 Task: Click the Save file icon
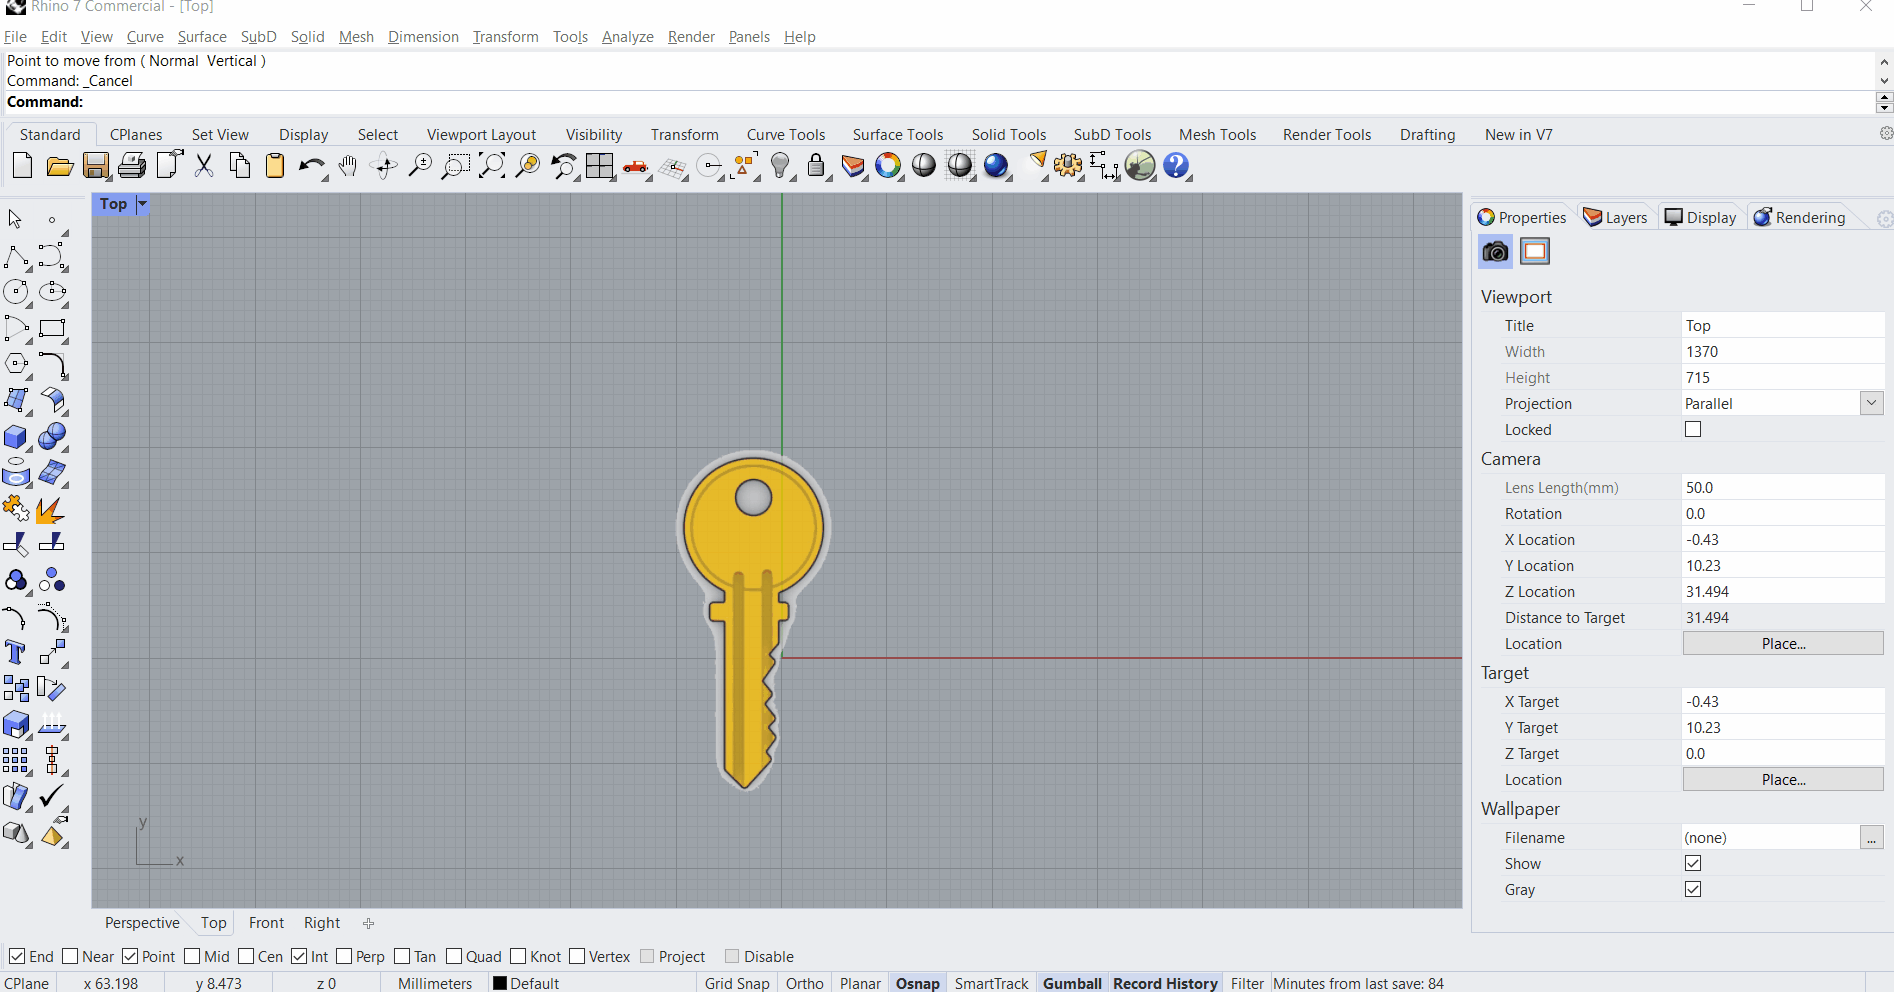pos(96,166)
